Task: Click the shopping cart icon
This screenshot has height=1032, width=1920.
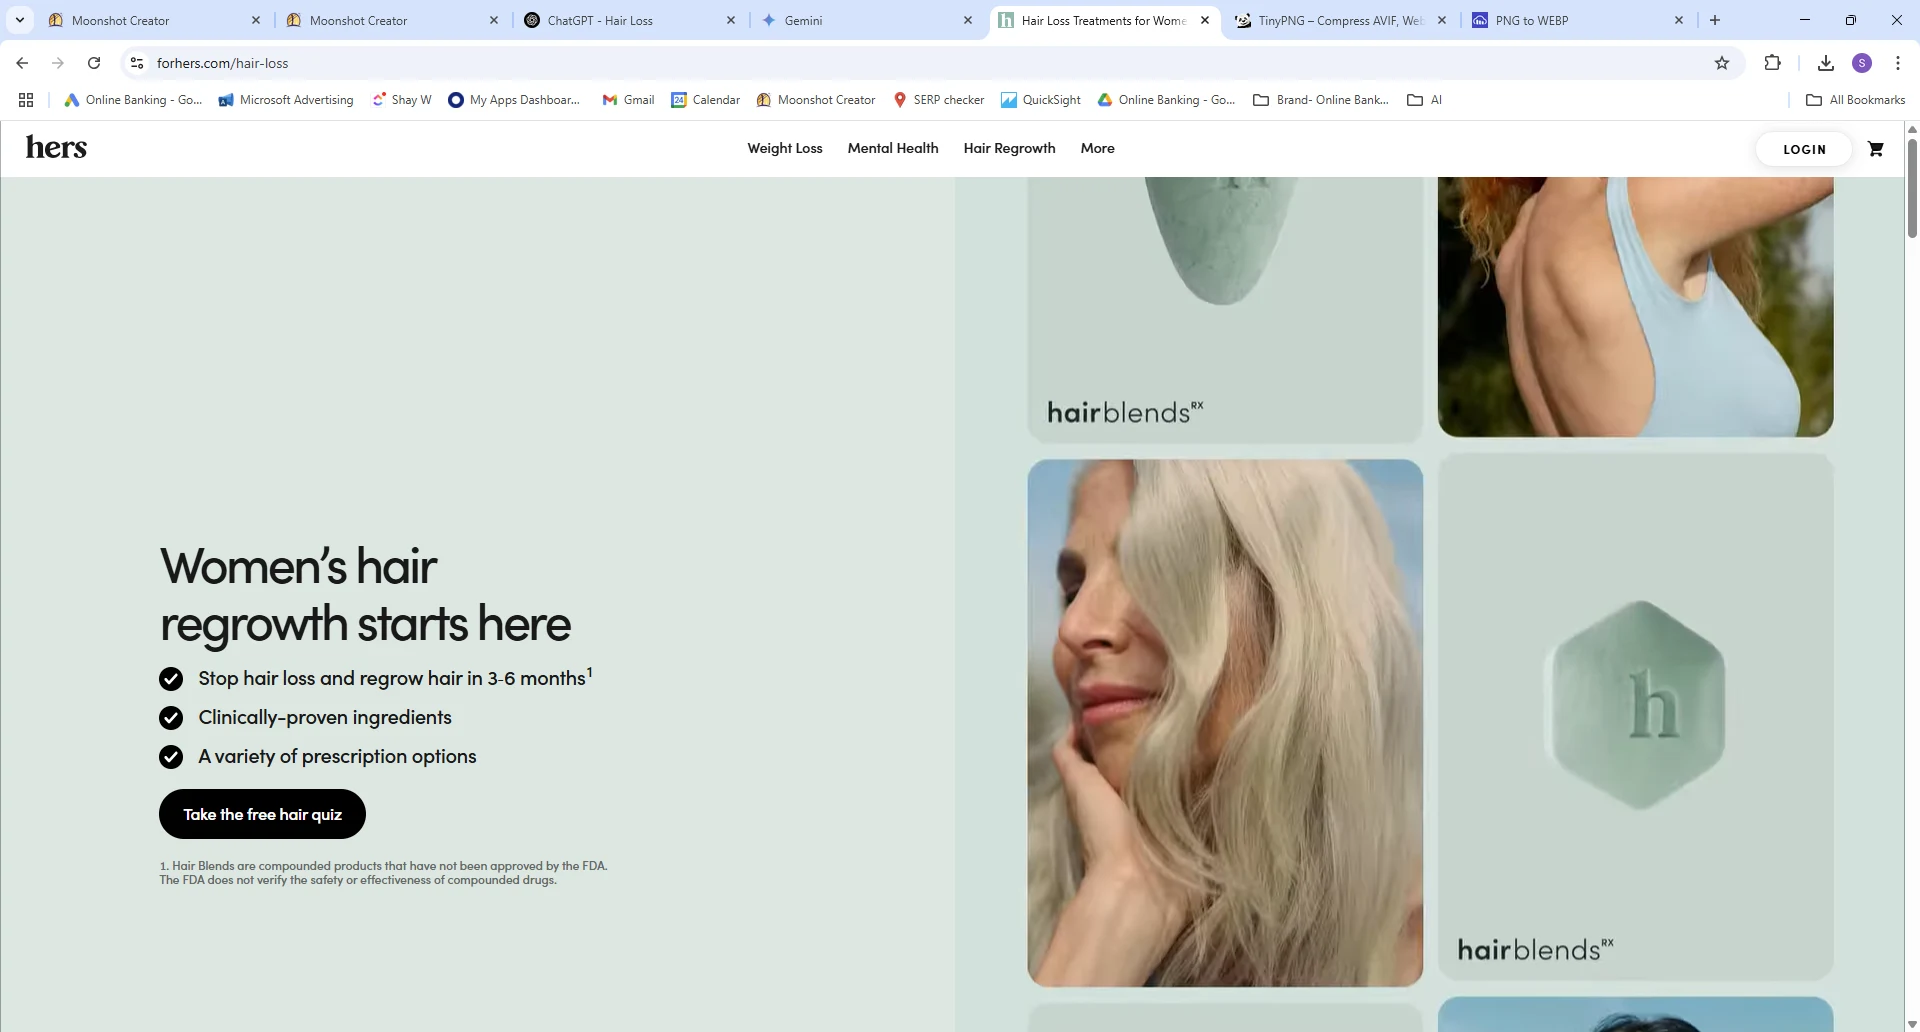Action: click(1875, 149)
